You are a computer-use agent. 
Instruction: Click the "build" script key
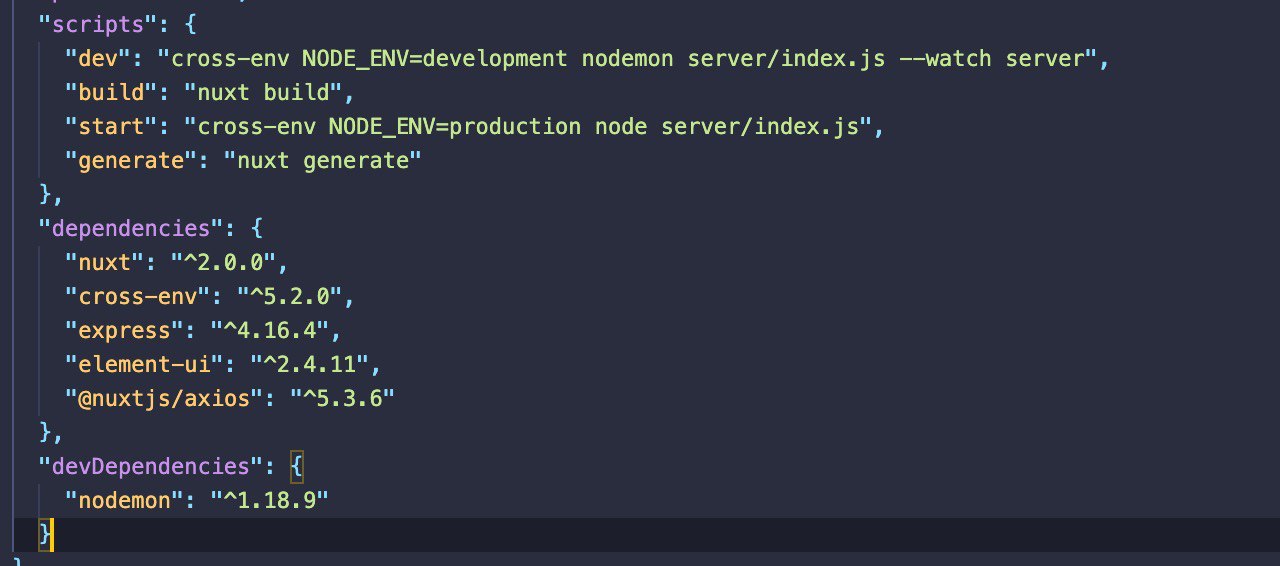pos(111,93)
